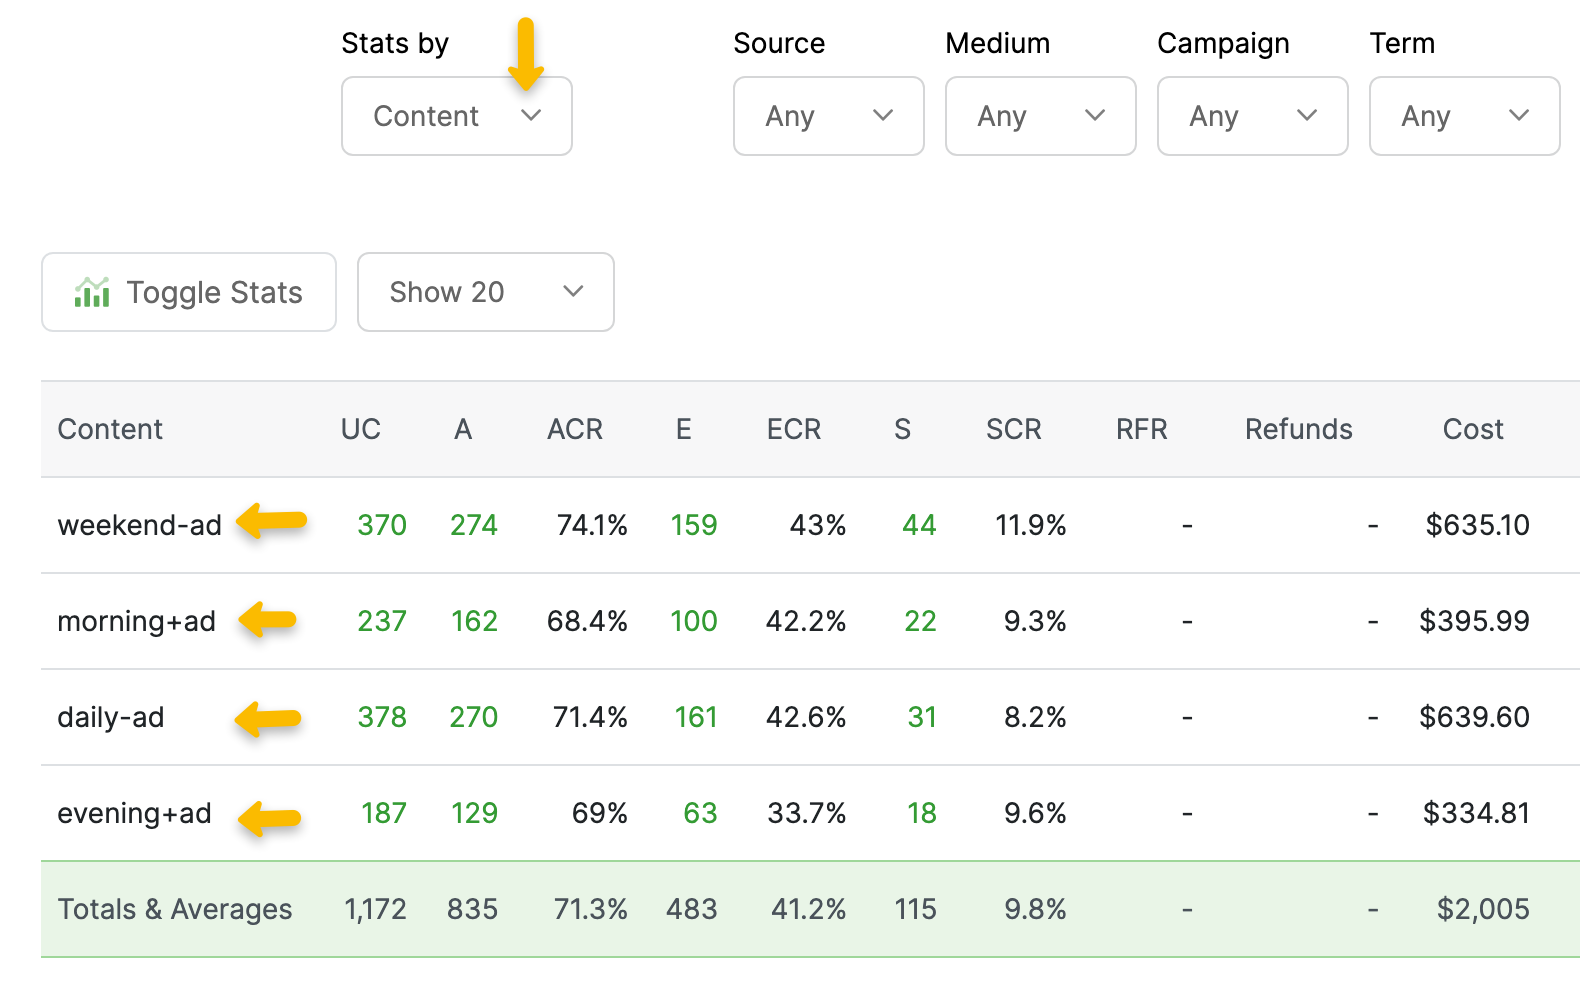Screen dimensions: 1580x984
Task: Change the Show 20 rows dropdown
Action: [485, 292]
